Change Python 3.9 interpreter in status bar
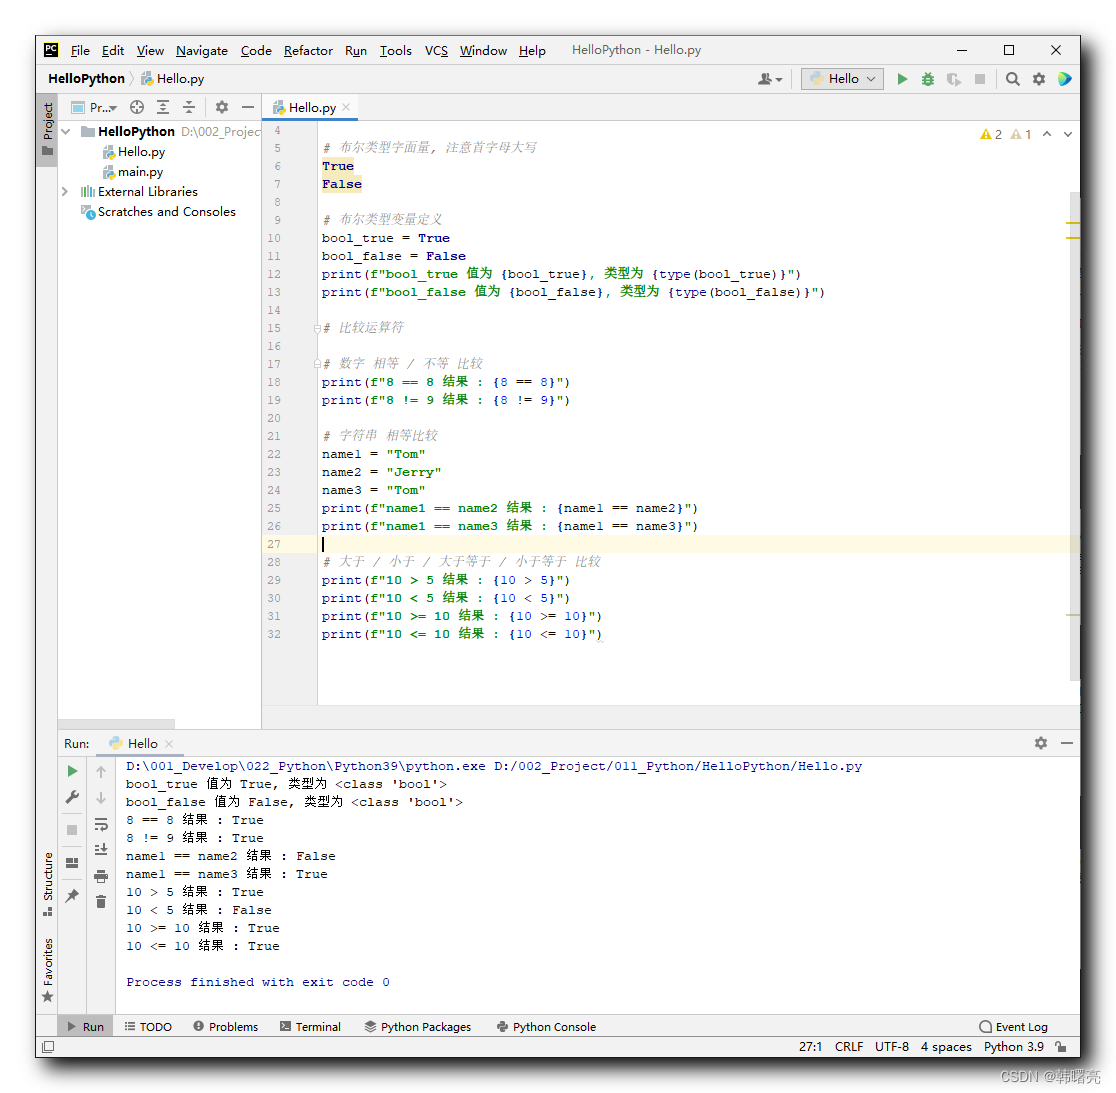The width and height of the screenshot is (1116, 1093). 1014,1047
